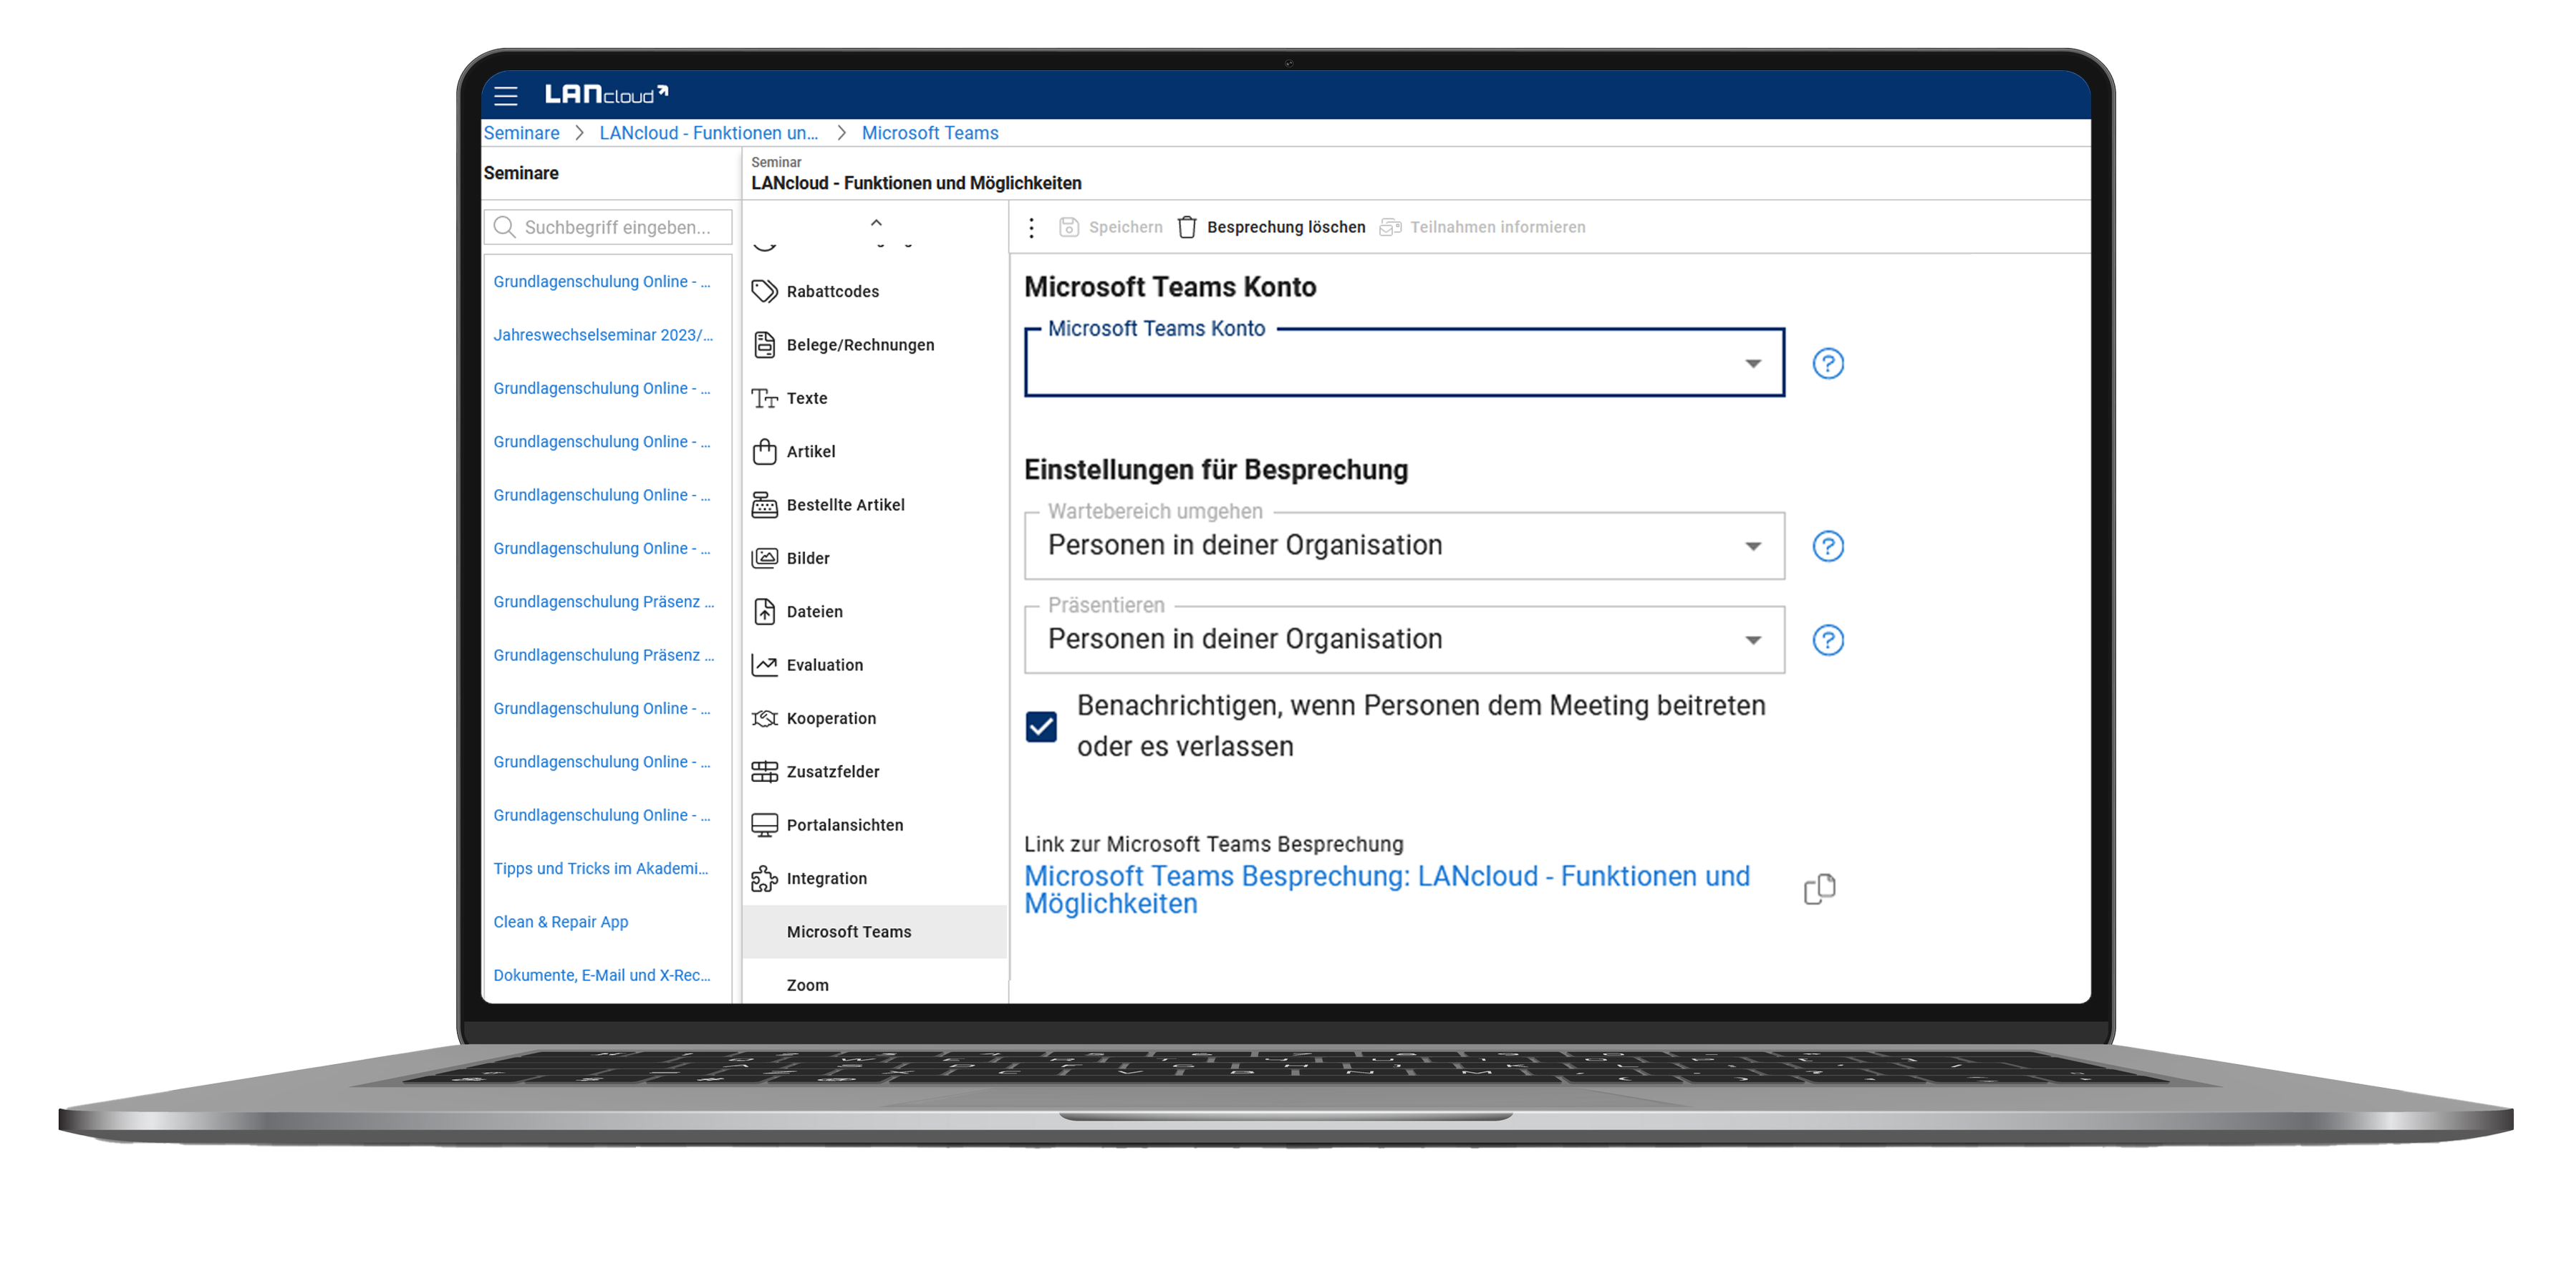Click the Suchbegriff eingeben search field
This screenshot has width=2576, height=1274.
coord(608,227)
